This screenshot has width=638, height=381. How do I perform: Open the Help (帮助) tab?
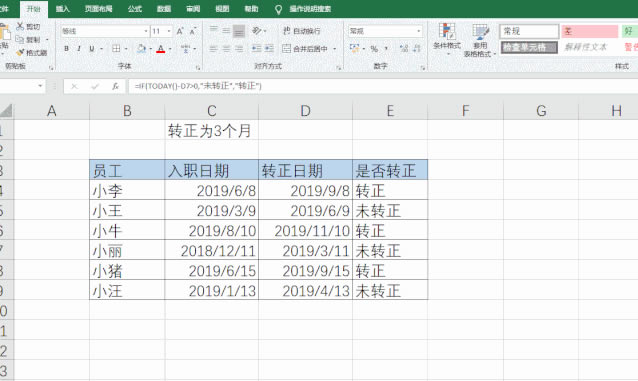click(x=251, y=9)
